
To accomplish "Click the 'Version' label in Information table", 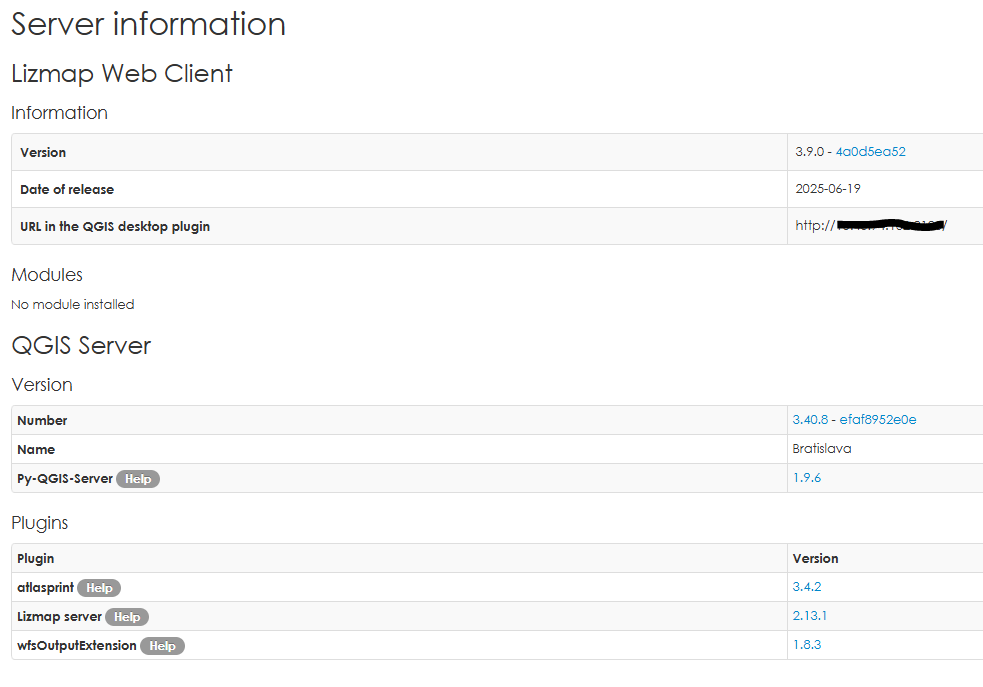I will (x=43, y=152).
